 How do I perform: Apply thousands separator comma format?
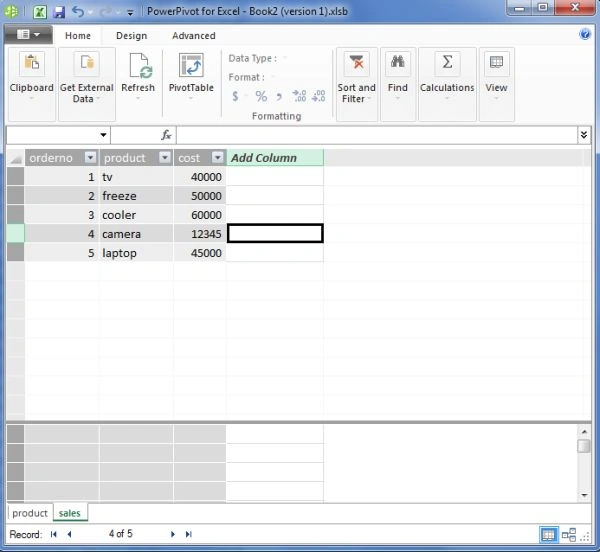[x=279, y=96]
